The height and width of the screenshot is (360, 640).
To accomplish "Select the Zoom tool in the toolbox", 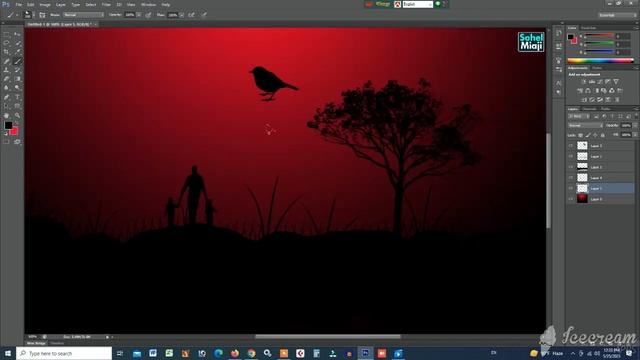I will click(17, 116).
